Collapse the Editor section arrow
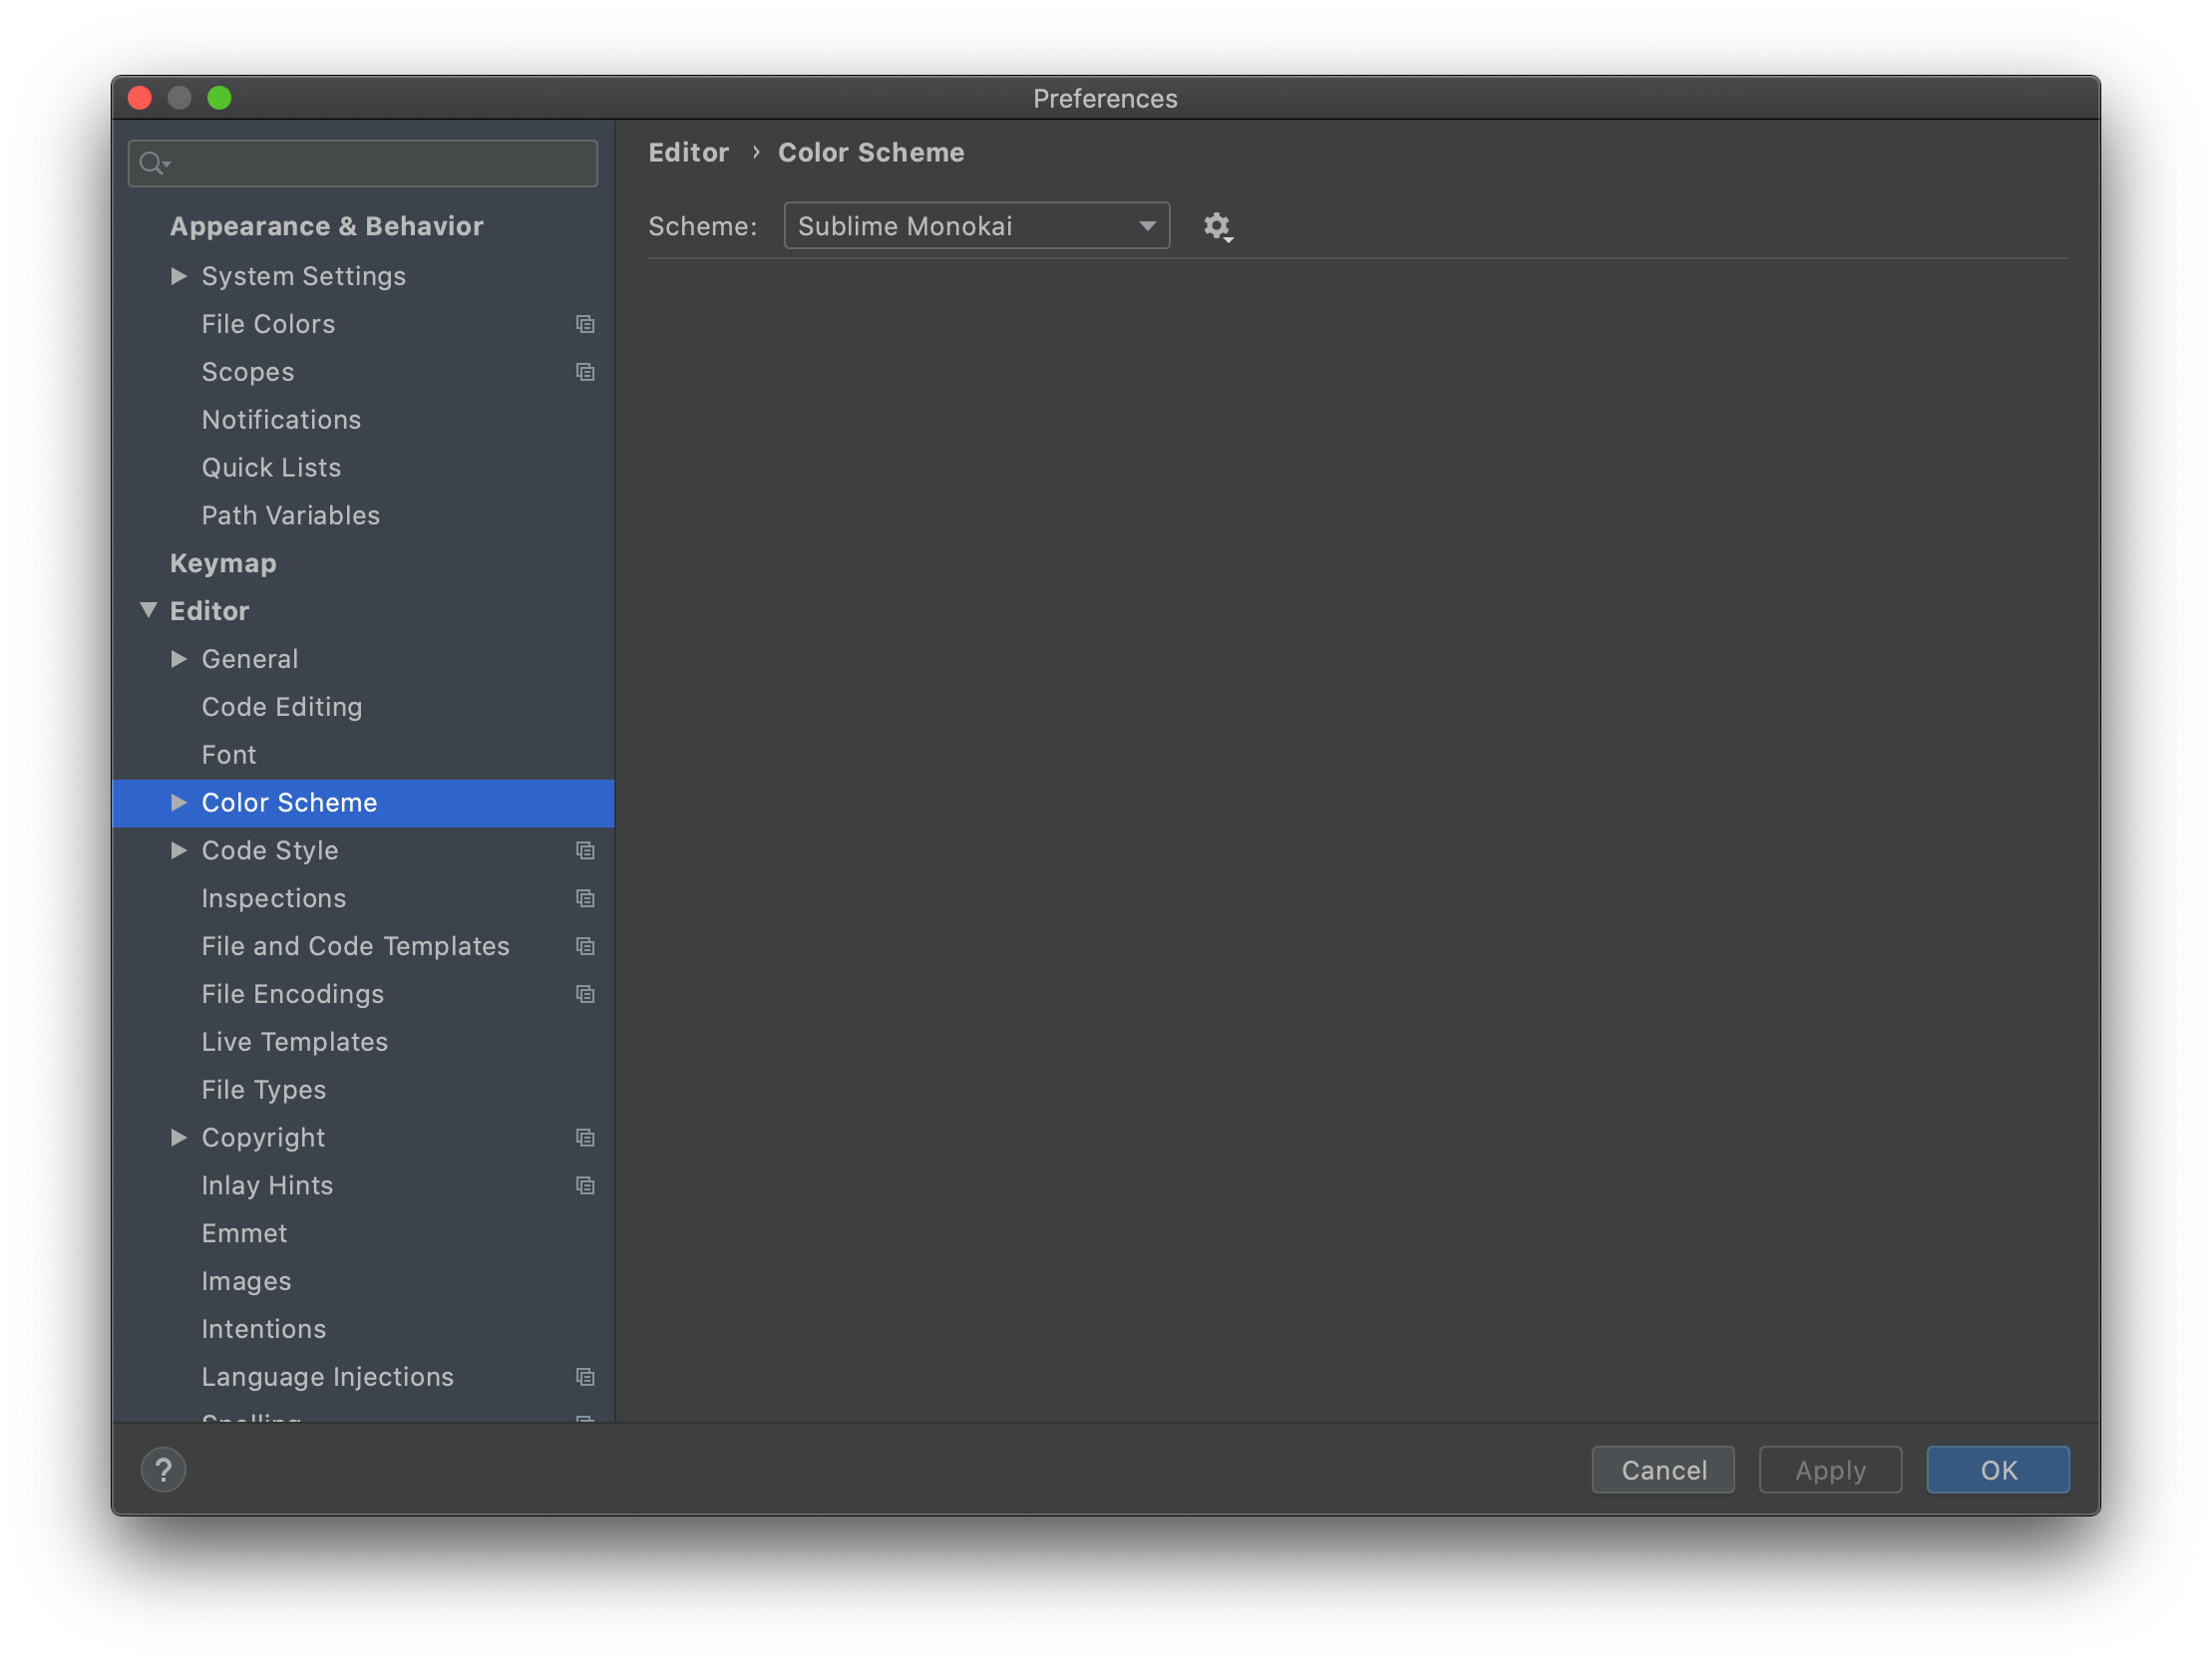Image resolution: width=2212 pixels, height=1663 pixels. tap(148, 610)
